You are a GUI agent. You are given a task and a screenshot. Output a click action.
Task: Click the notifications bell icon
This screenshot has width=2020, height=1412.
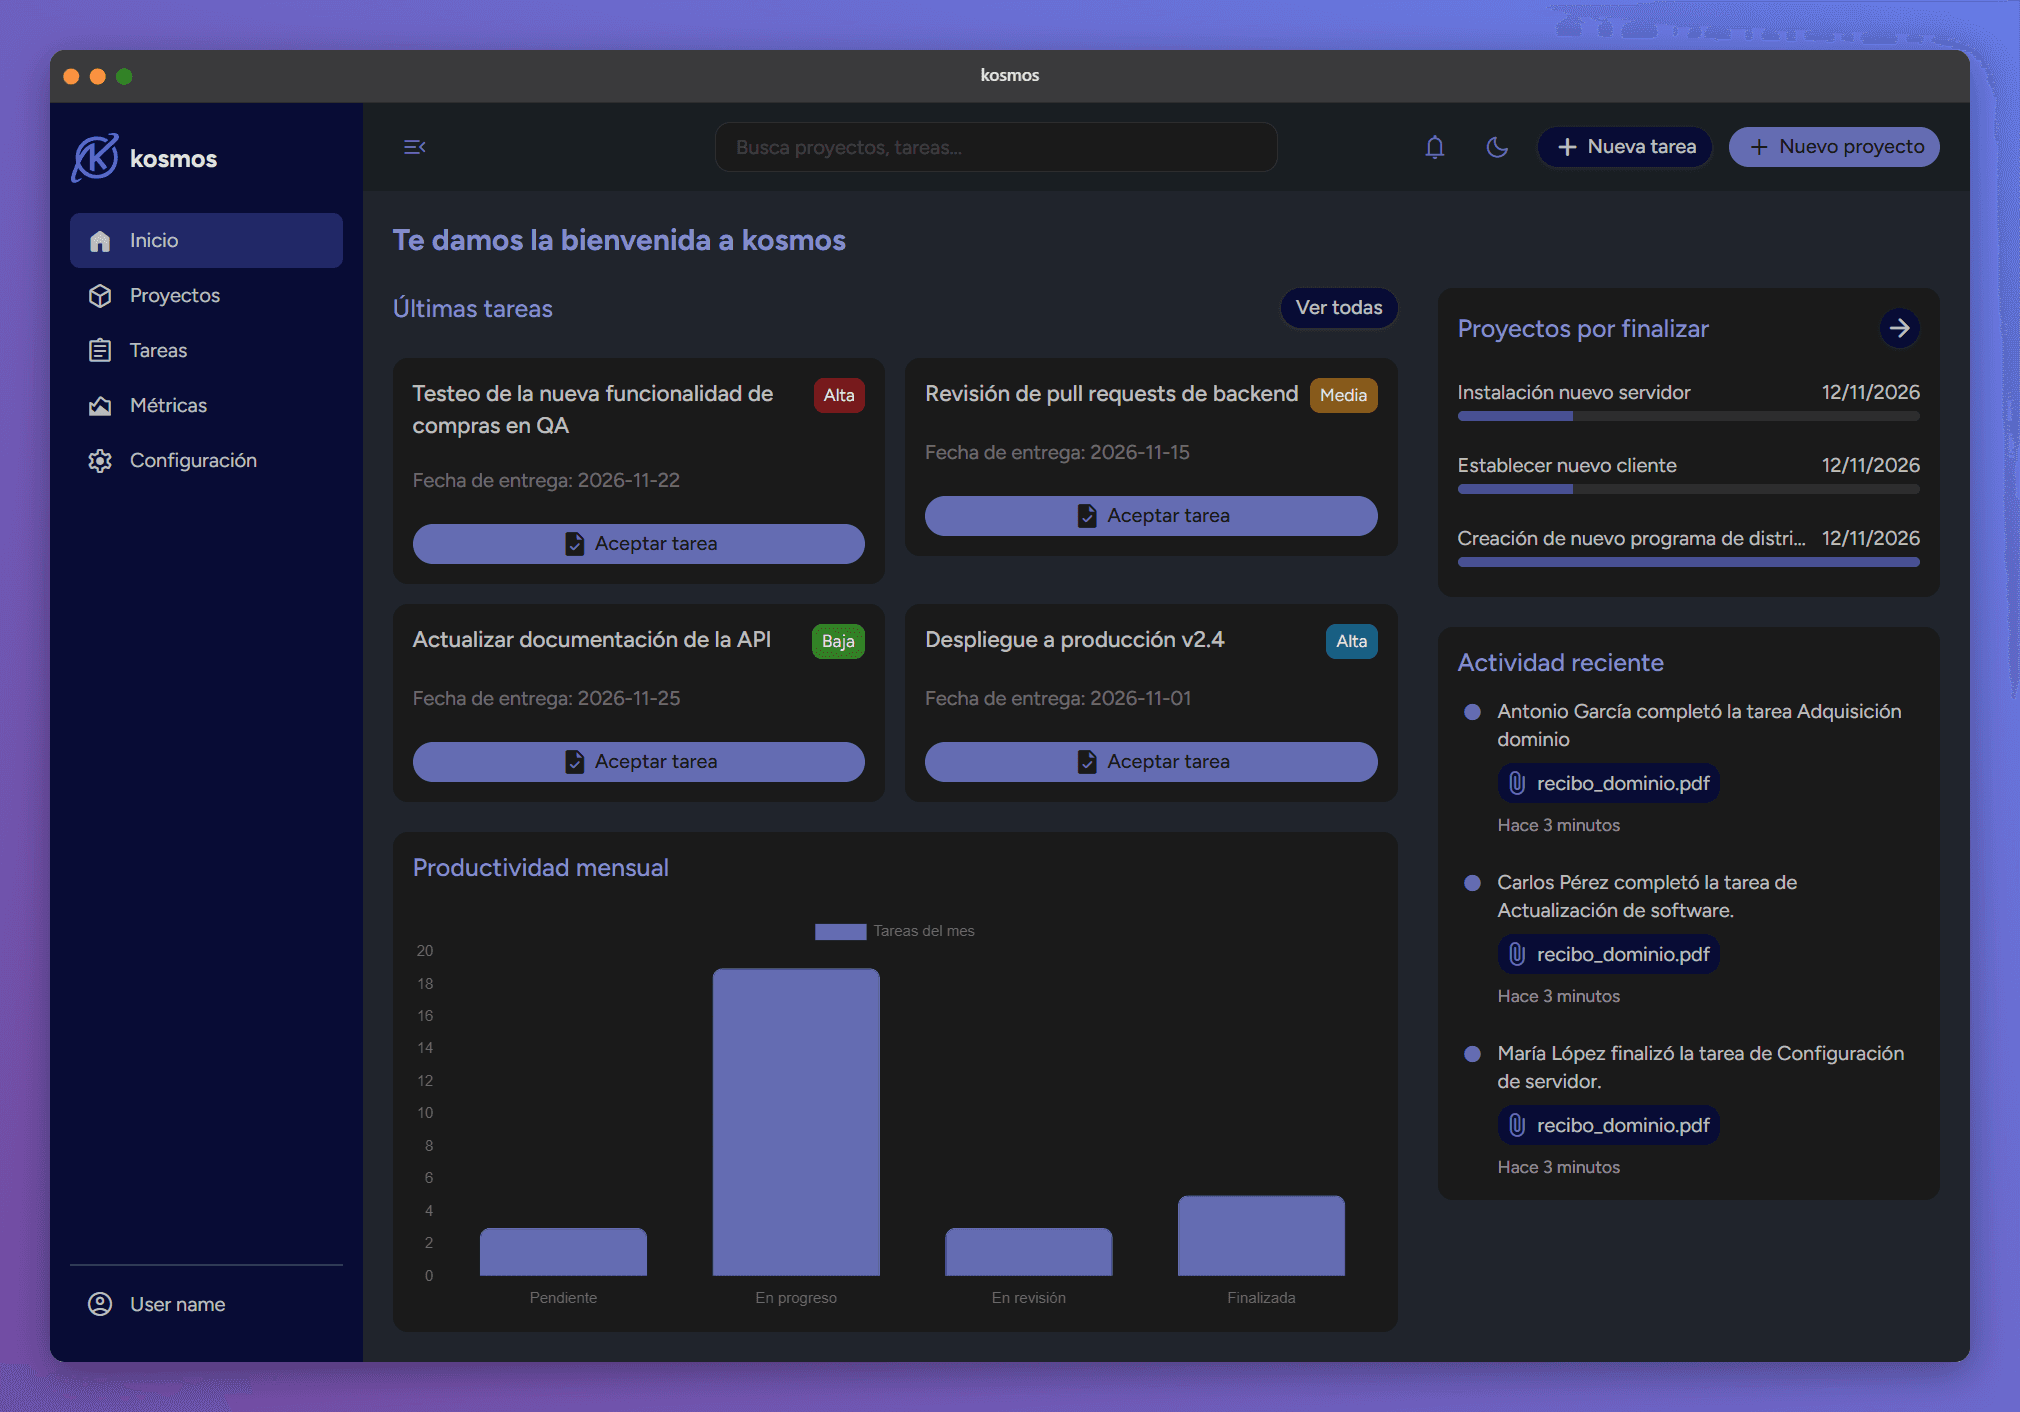pos(1434,148)
